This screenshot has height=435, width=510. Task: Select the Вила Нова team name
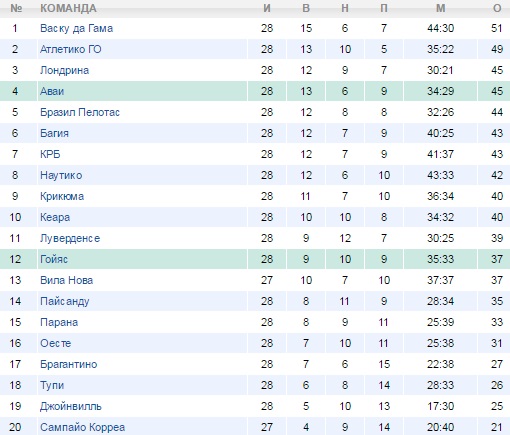click(66, 280)
